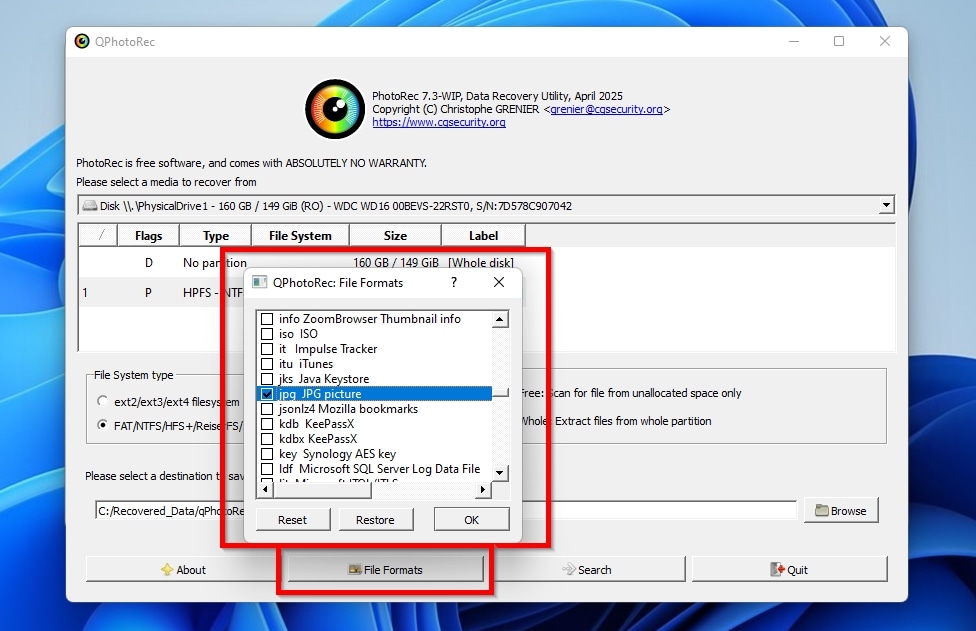976x631 pixels.
Task: Check the kdbx KeePassX format
Action: (x=266, y=439)
